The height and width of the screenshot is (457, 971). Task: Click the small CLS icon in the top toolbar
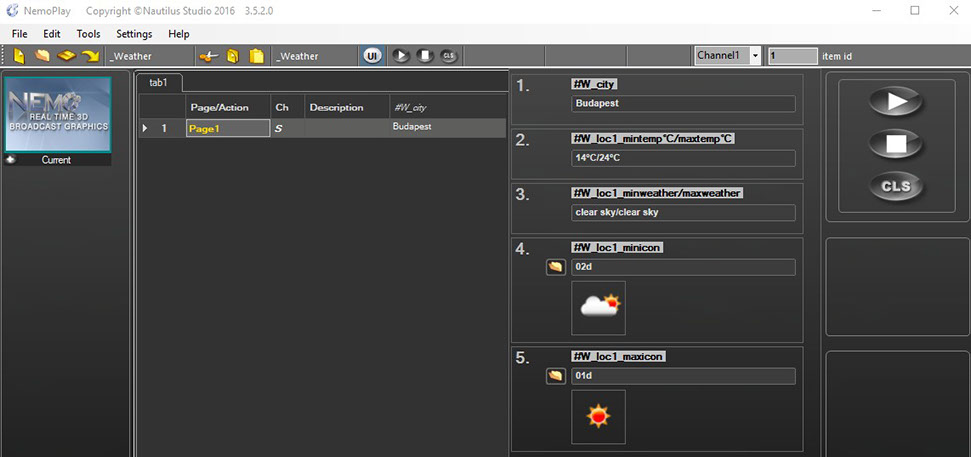tap(448, 56)
